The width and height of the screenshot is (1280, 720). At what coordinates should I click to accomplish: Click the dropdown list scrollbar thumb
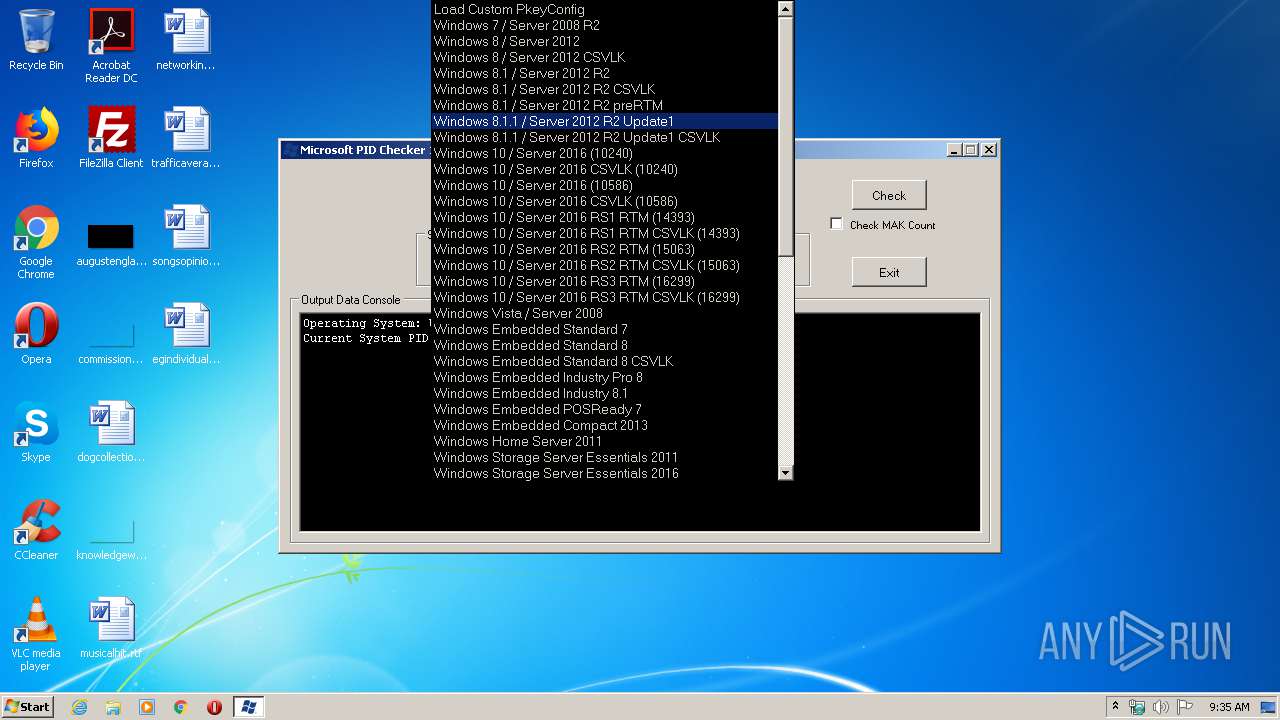tap(785, 136)
